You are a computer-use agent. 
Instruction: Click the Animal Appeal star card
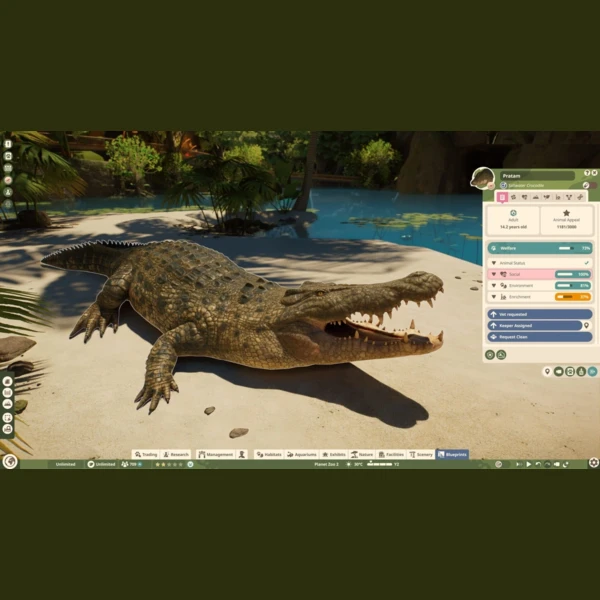(566, 220)
